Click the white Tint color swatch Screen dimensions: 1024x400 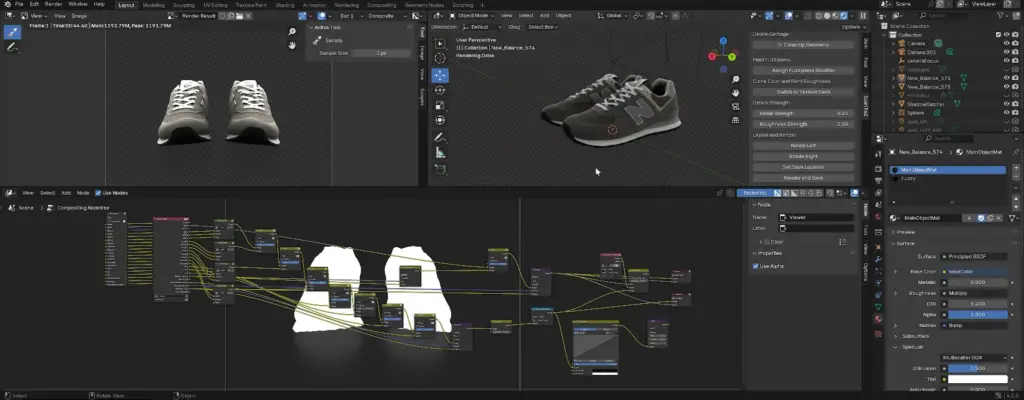click(978, 379)
